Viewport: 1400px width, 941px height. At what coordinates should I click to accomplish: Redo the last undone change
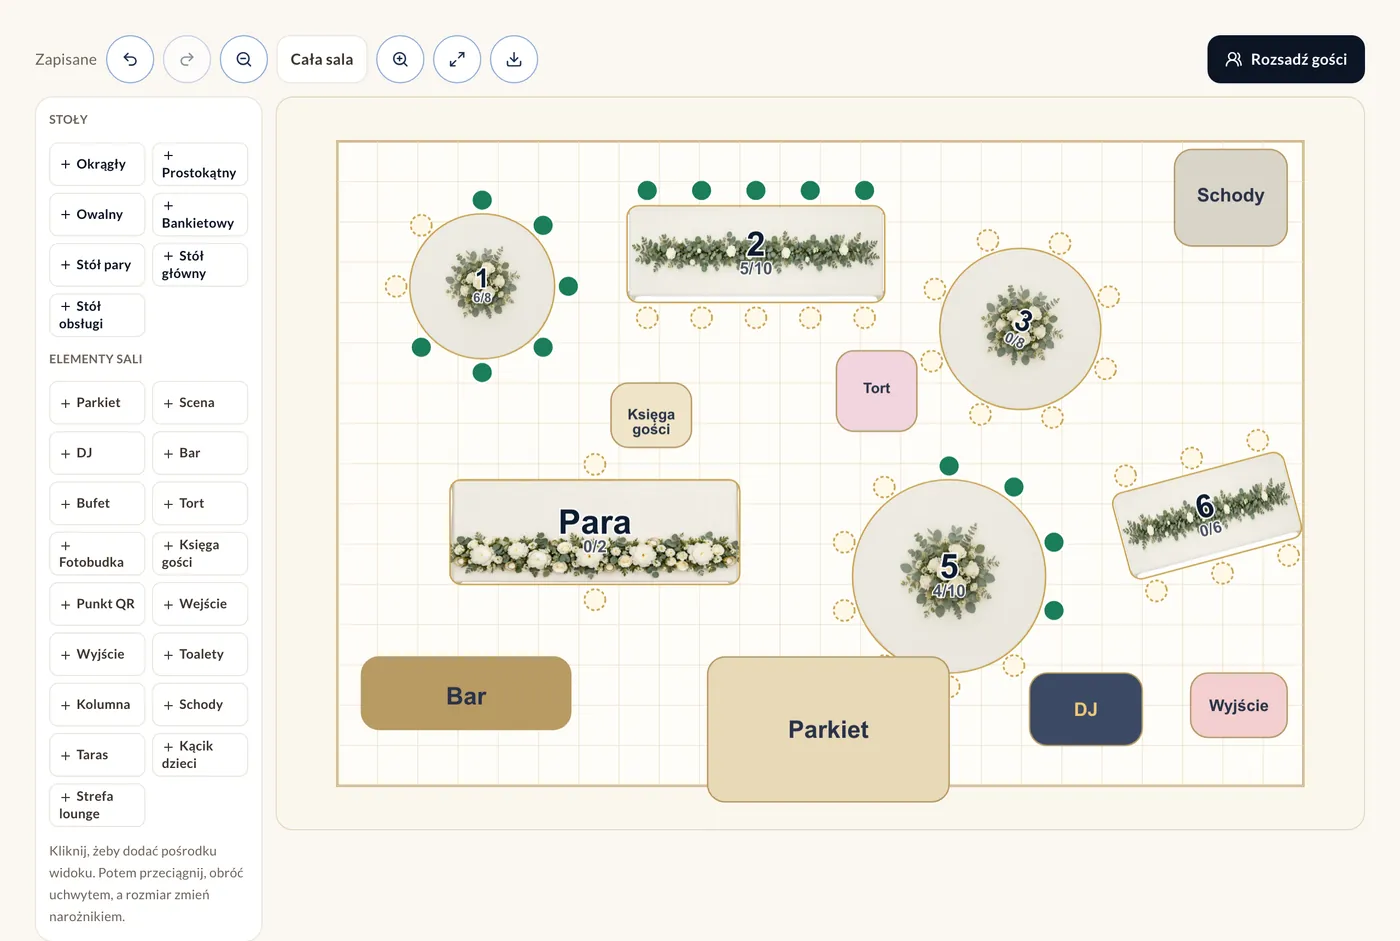(x=187, y=59)
